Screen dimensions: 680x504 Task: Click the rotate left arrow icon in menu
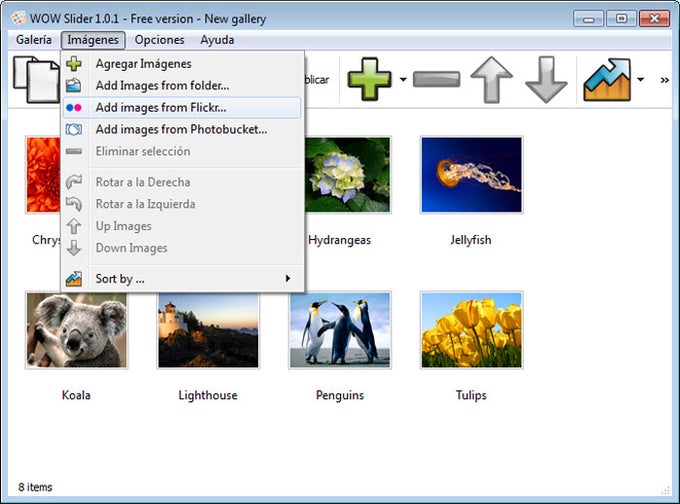pos(74,204)
